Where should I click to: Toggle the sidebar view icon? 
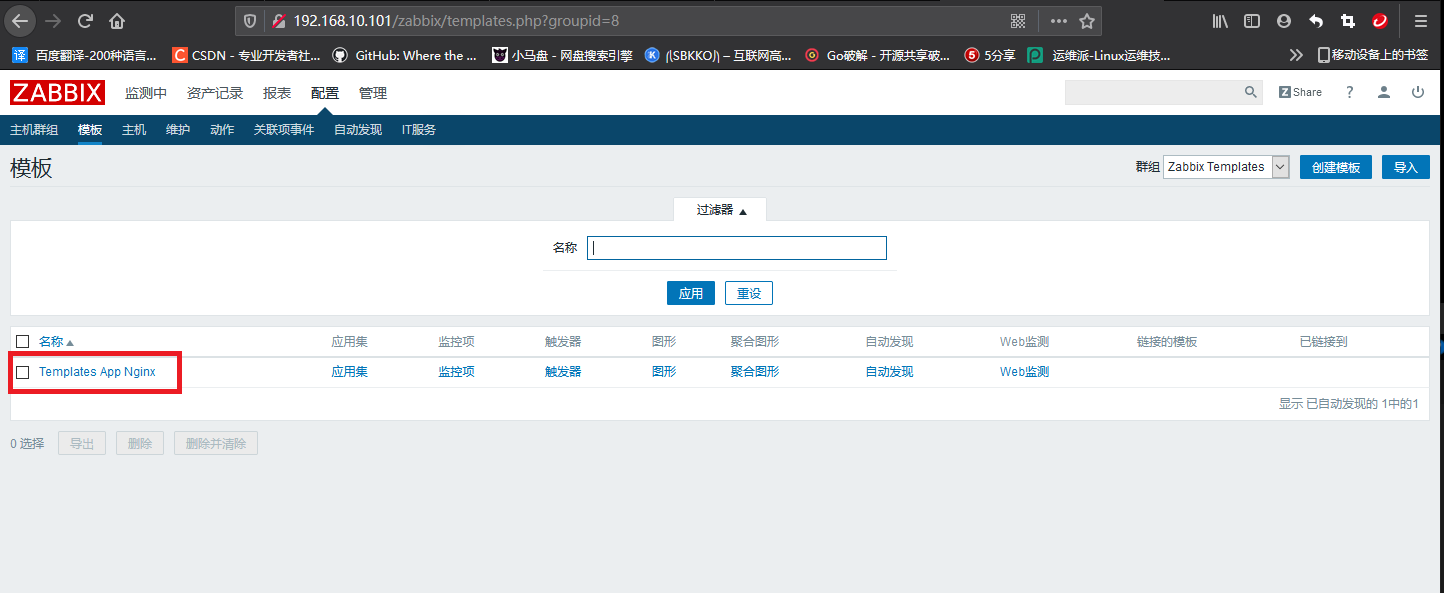pos(1252,20)
